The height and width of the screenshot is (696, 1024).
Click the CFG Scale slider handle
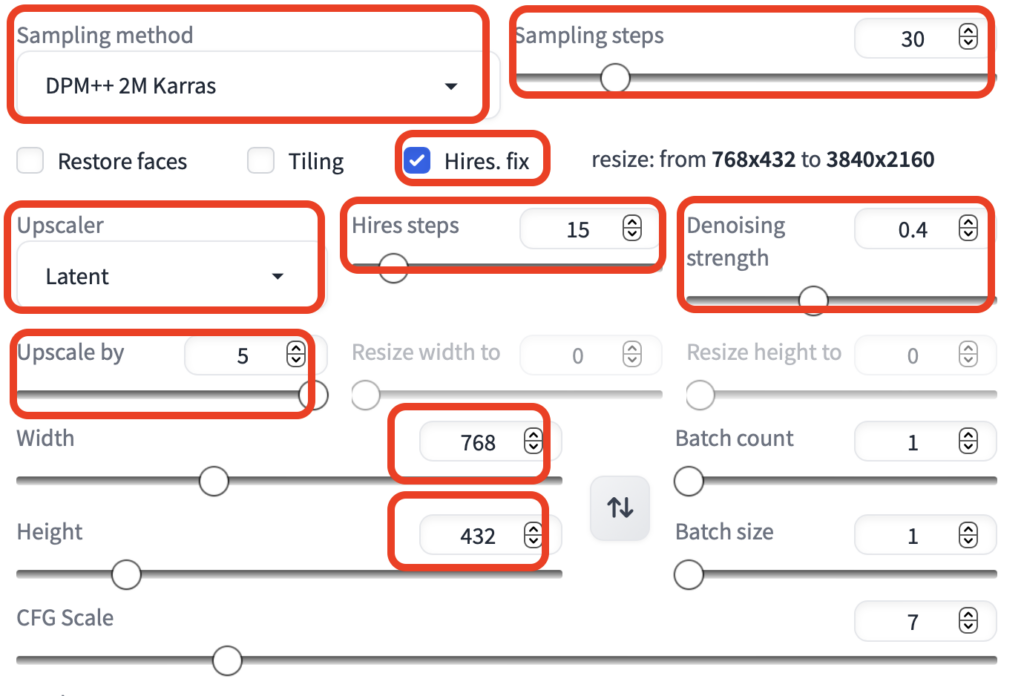click(227, 661)
